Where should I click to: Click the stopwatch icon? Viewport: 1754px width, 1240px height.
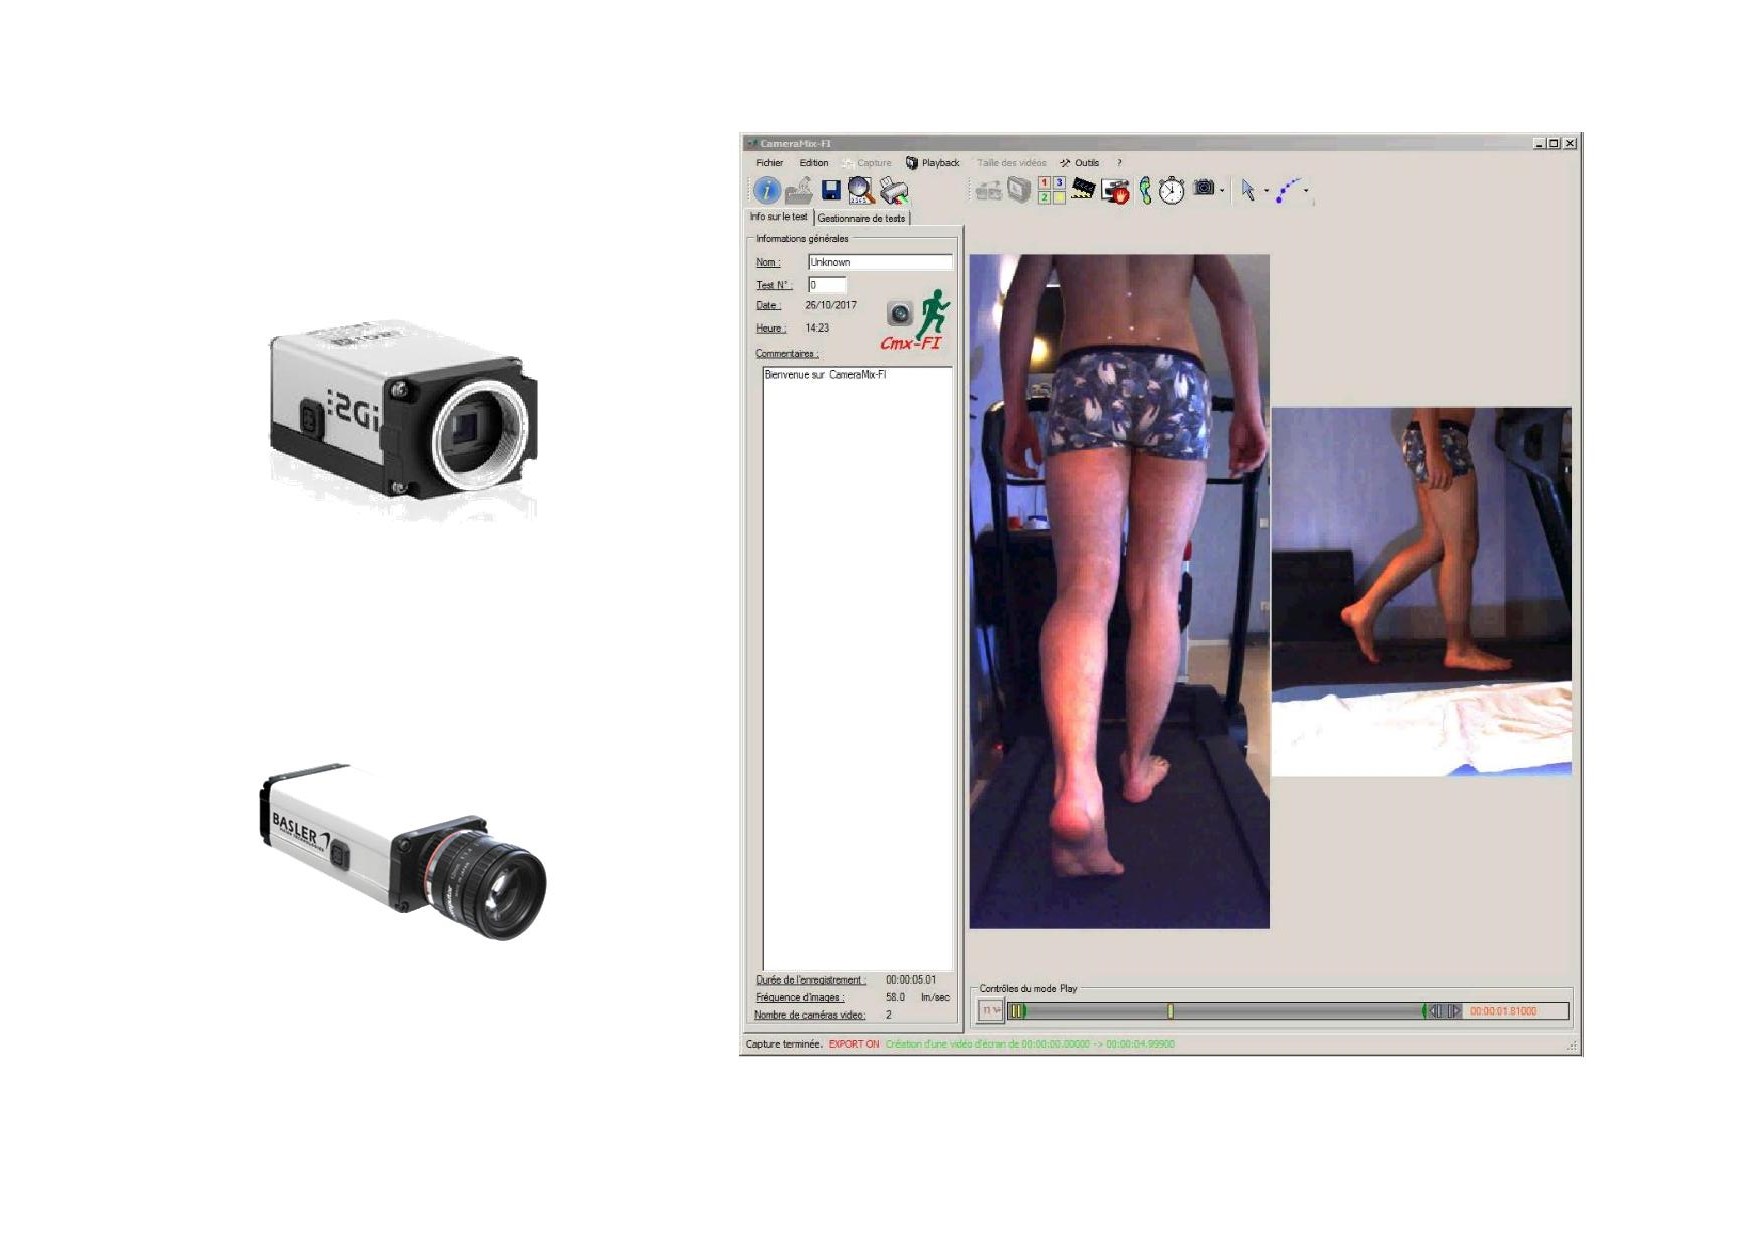click(1172, 190)
